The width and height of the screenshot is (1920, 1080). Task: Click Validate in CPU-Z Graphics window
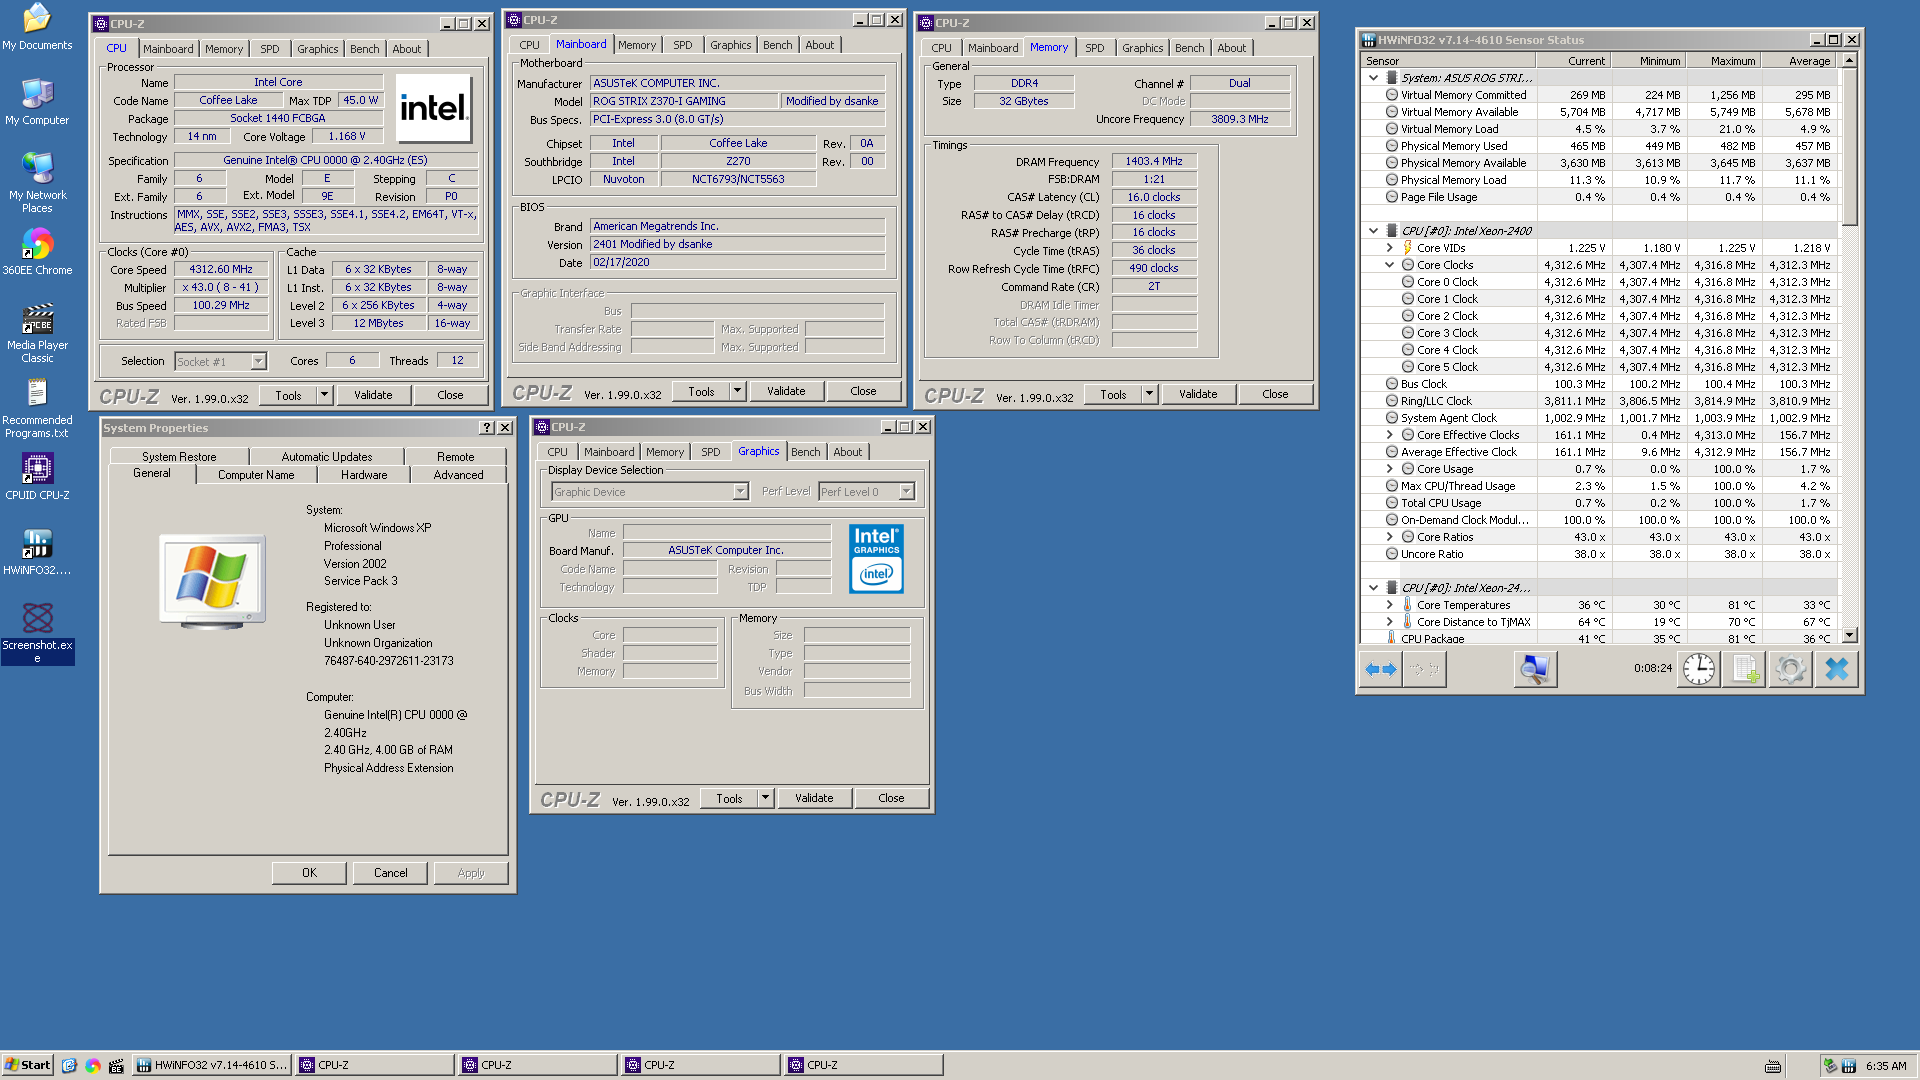813,798
